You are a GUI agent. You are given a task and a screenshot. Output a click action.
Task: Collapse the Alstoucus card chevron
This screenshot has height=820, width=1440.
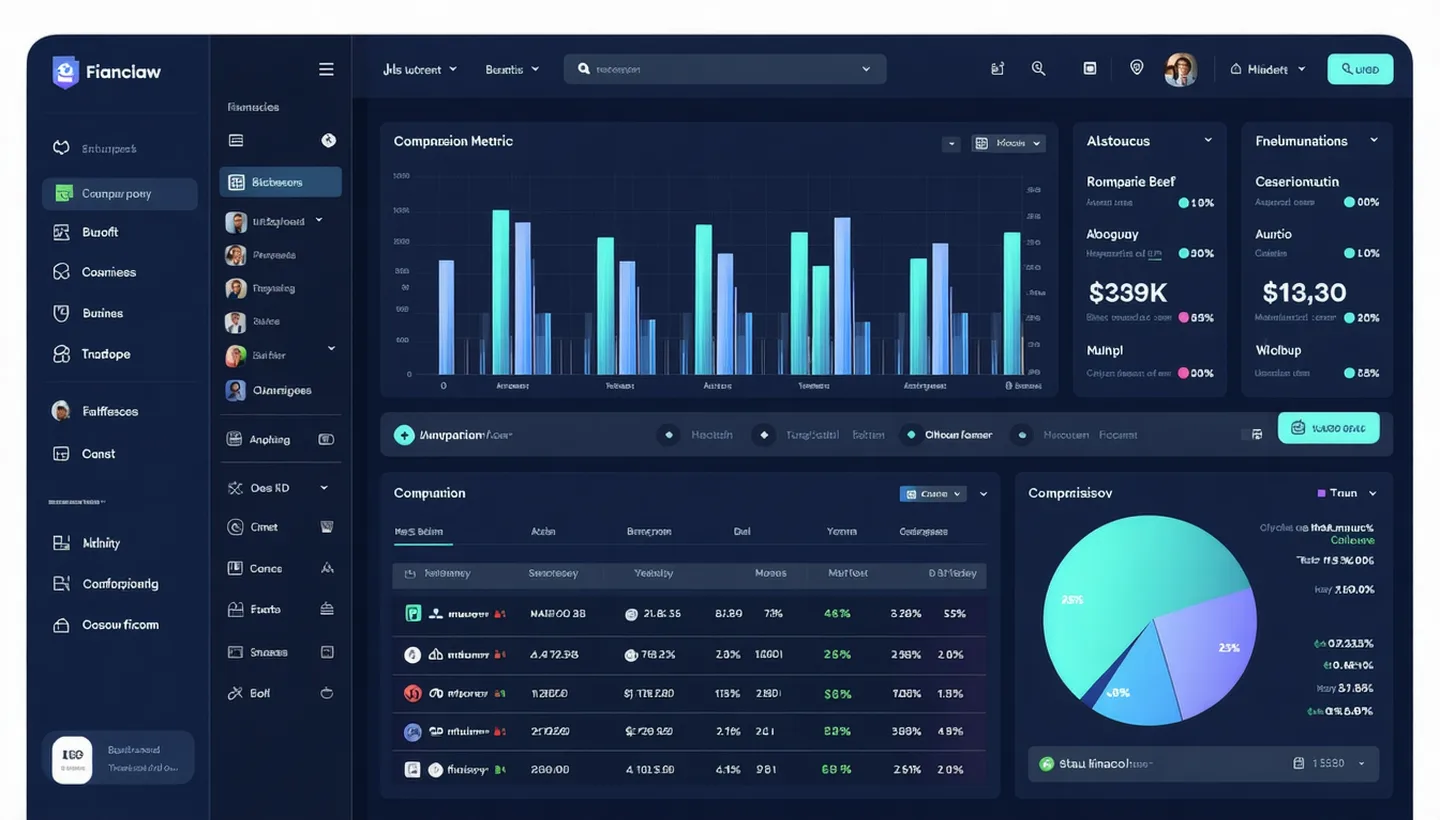pyautogui.click(x=1208, y=140)
